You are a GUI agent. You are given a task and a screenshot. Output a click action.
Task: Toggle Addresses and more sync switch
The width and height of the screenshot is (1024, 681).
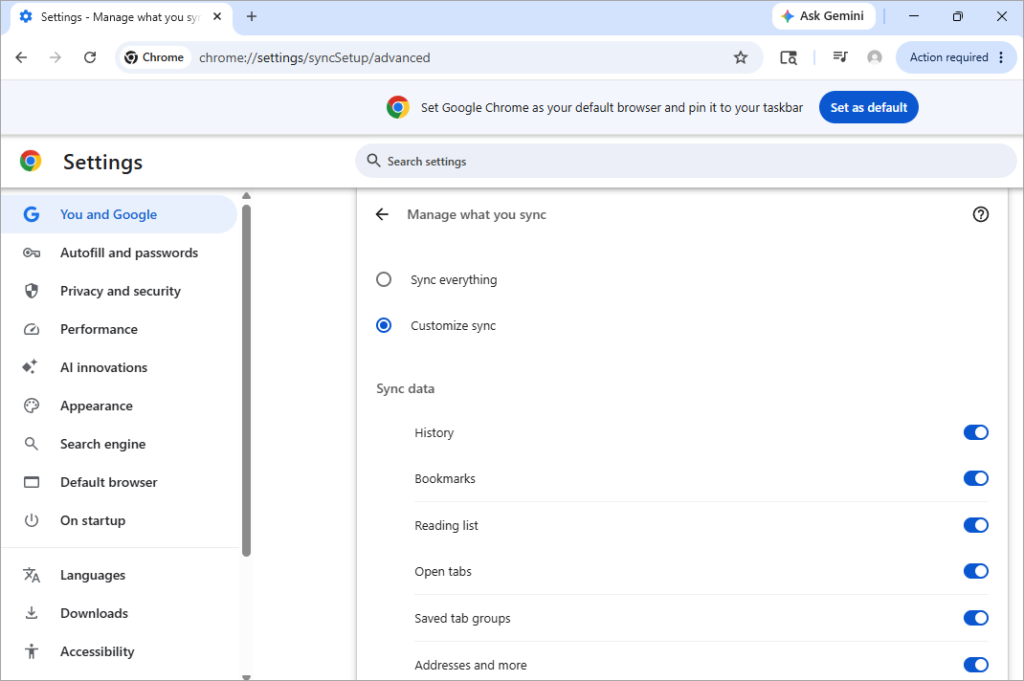coord(976,665)
